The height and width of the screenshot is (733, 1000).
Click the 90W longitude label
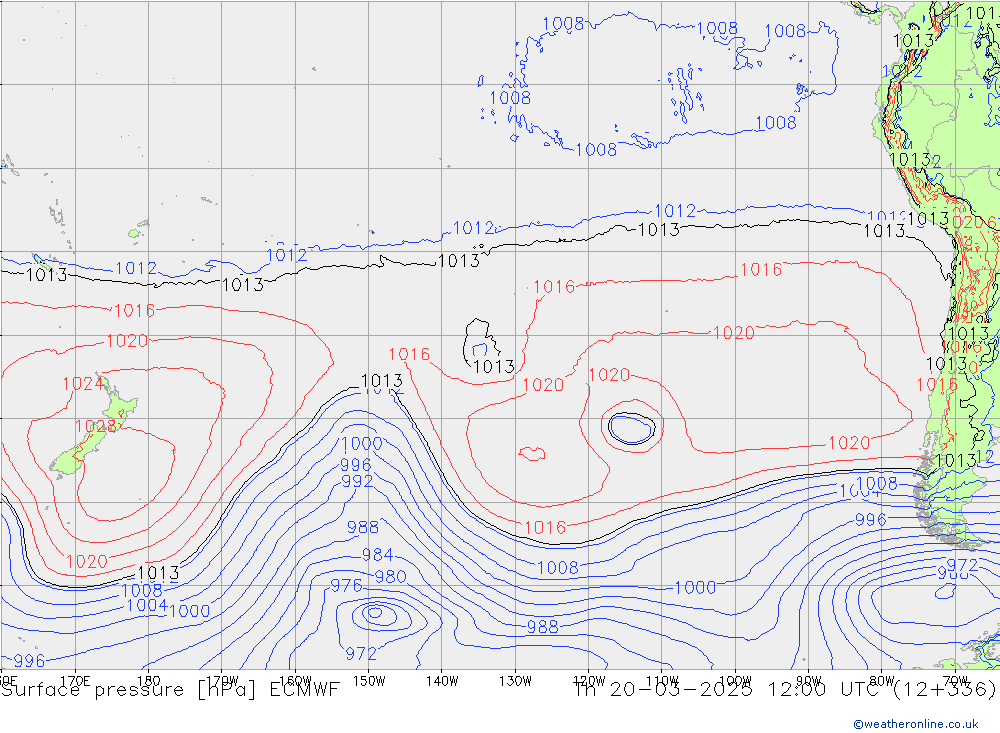click(809, 681)
